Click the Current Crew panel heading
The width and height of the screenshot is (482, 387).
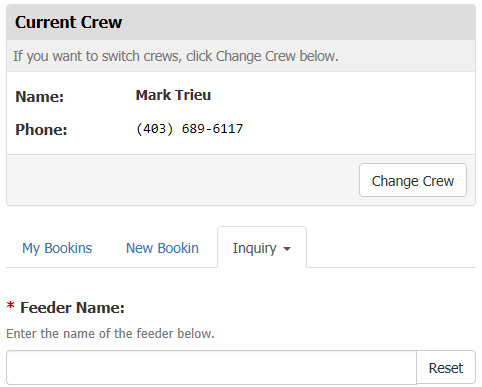(x=241, y=22)
